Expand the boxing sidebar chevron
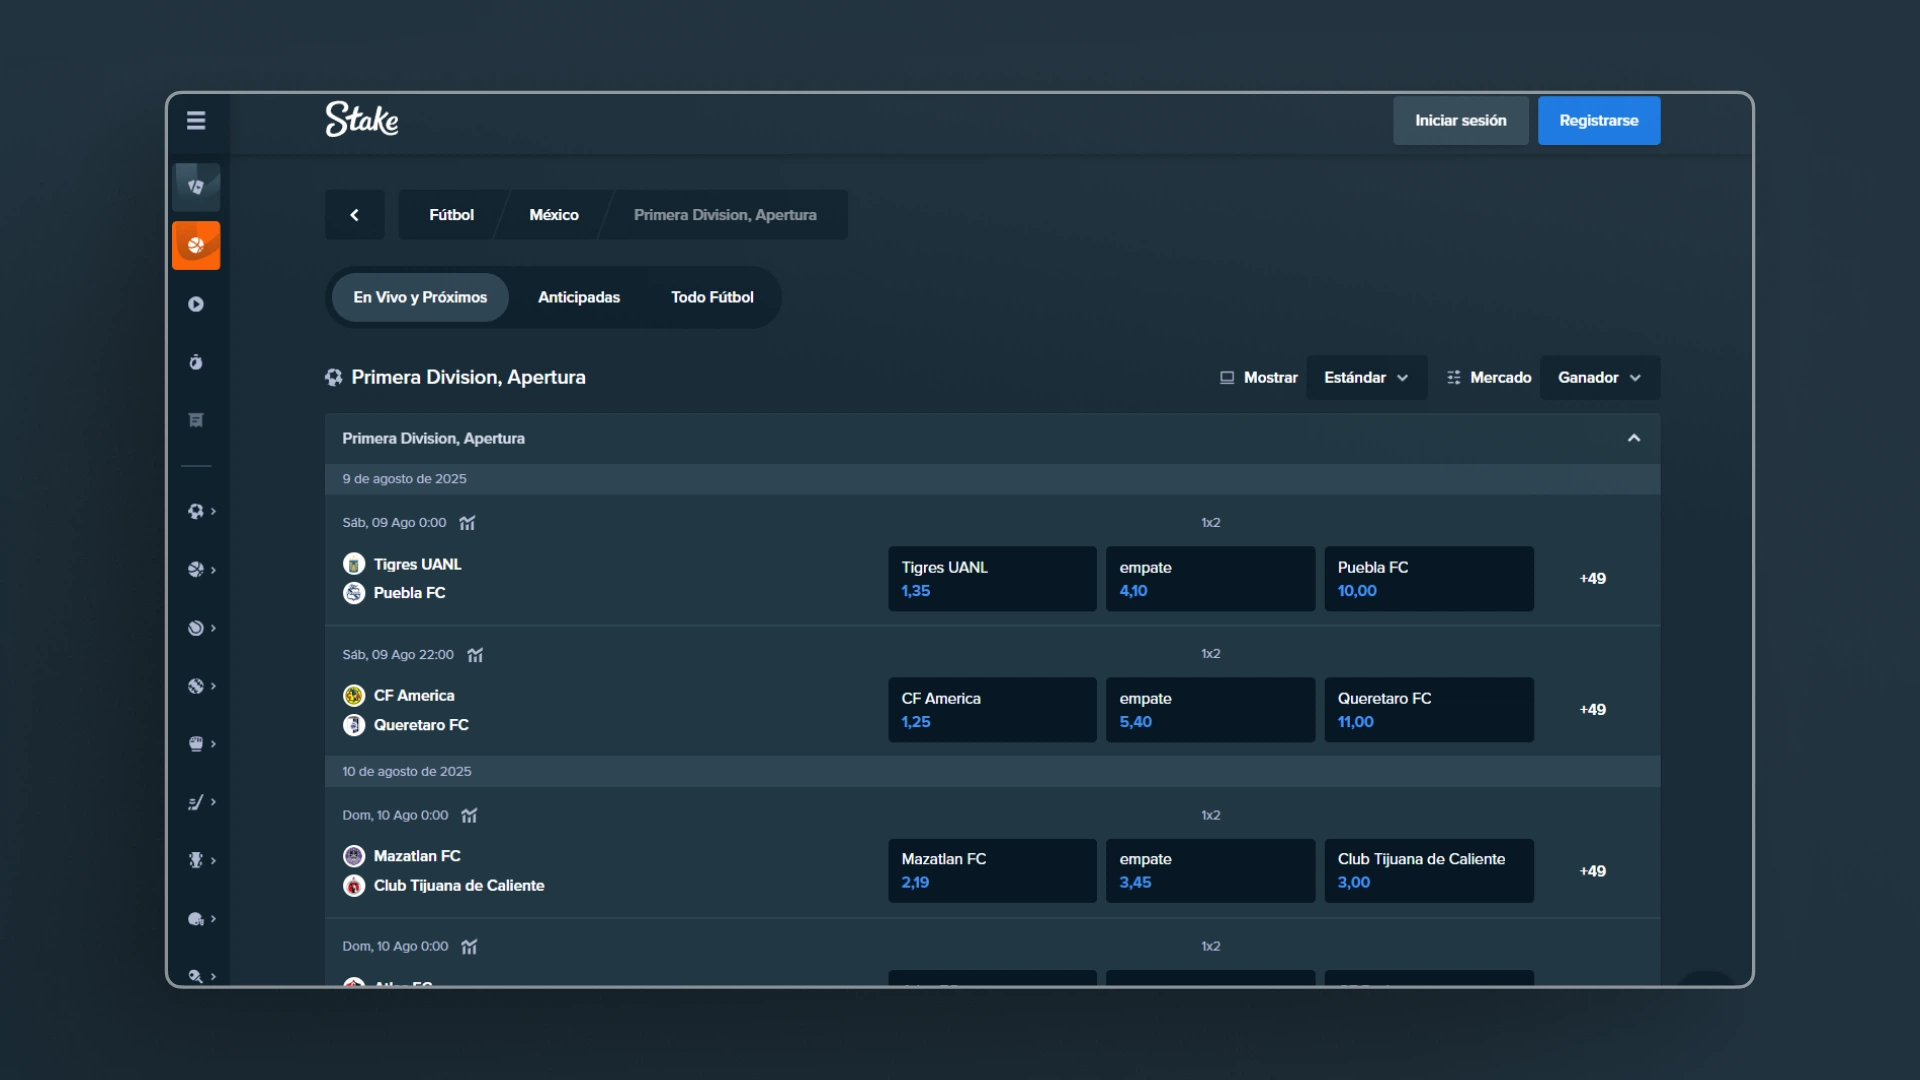Screen dimensions: 1920x1080 213,744
